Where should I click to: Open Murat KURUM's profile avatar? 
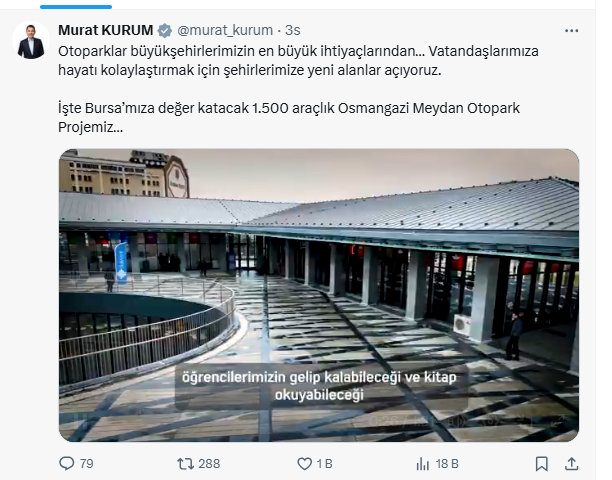[x=31, y=41]
